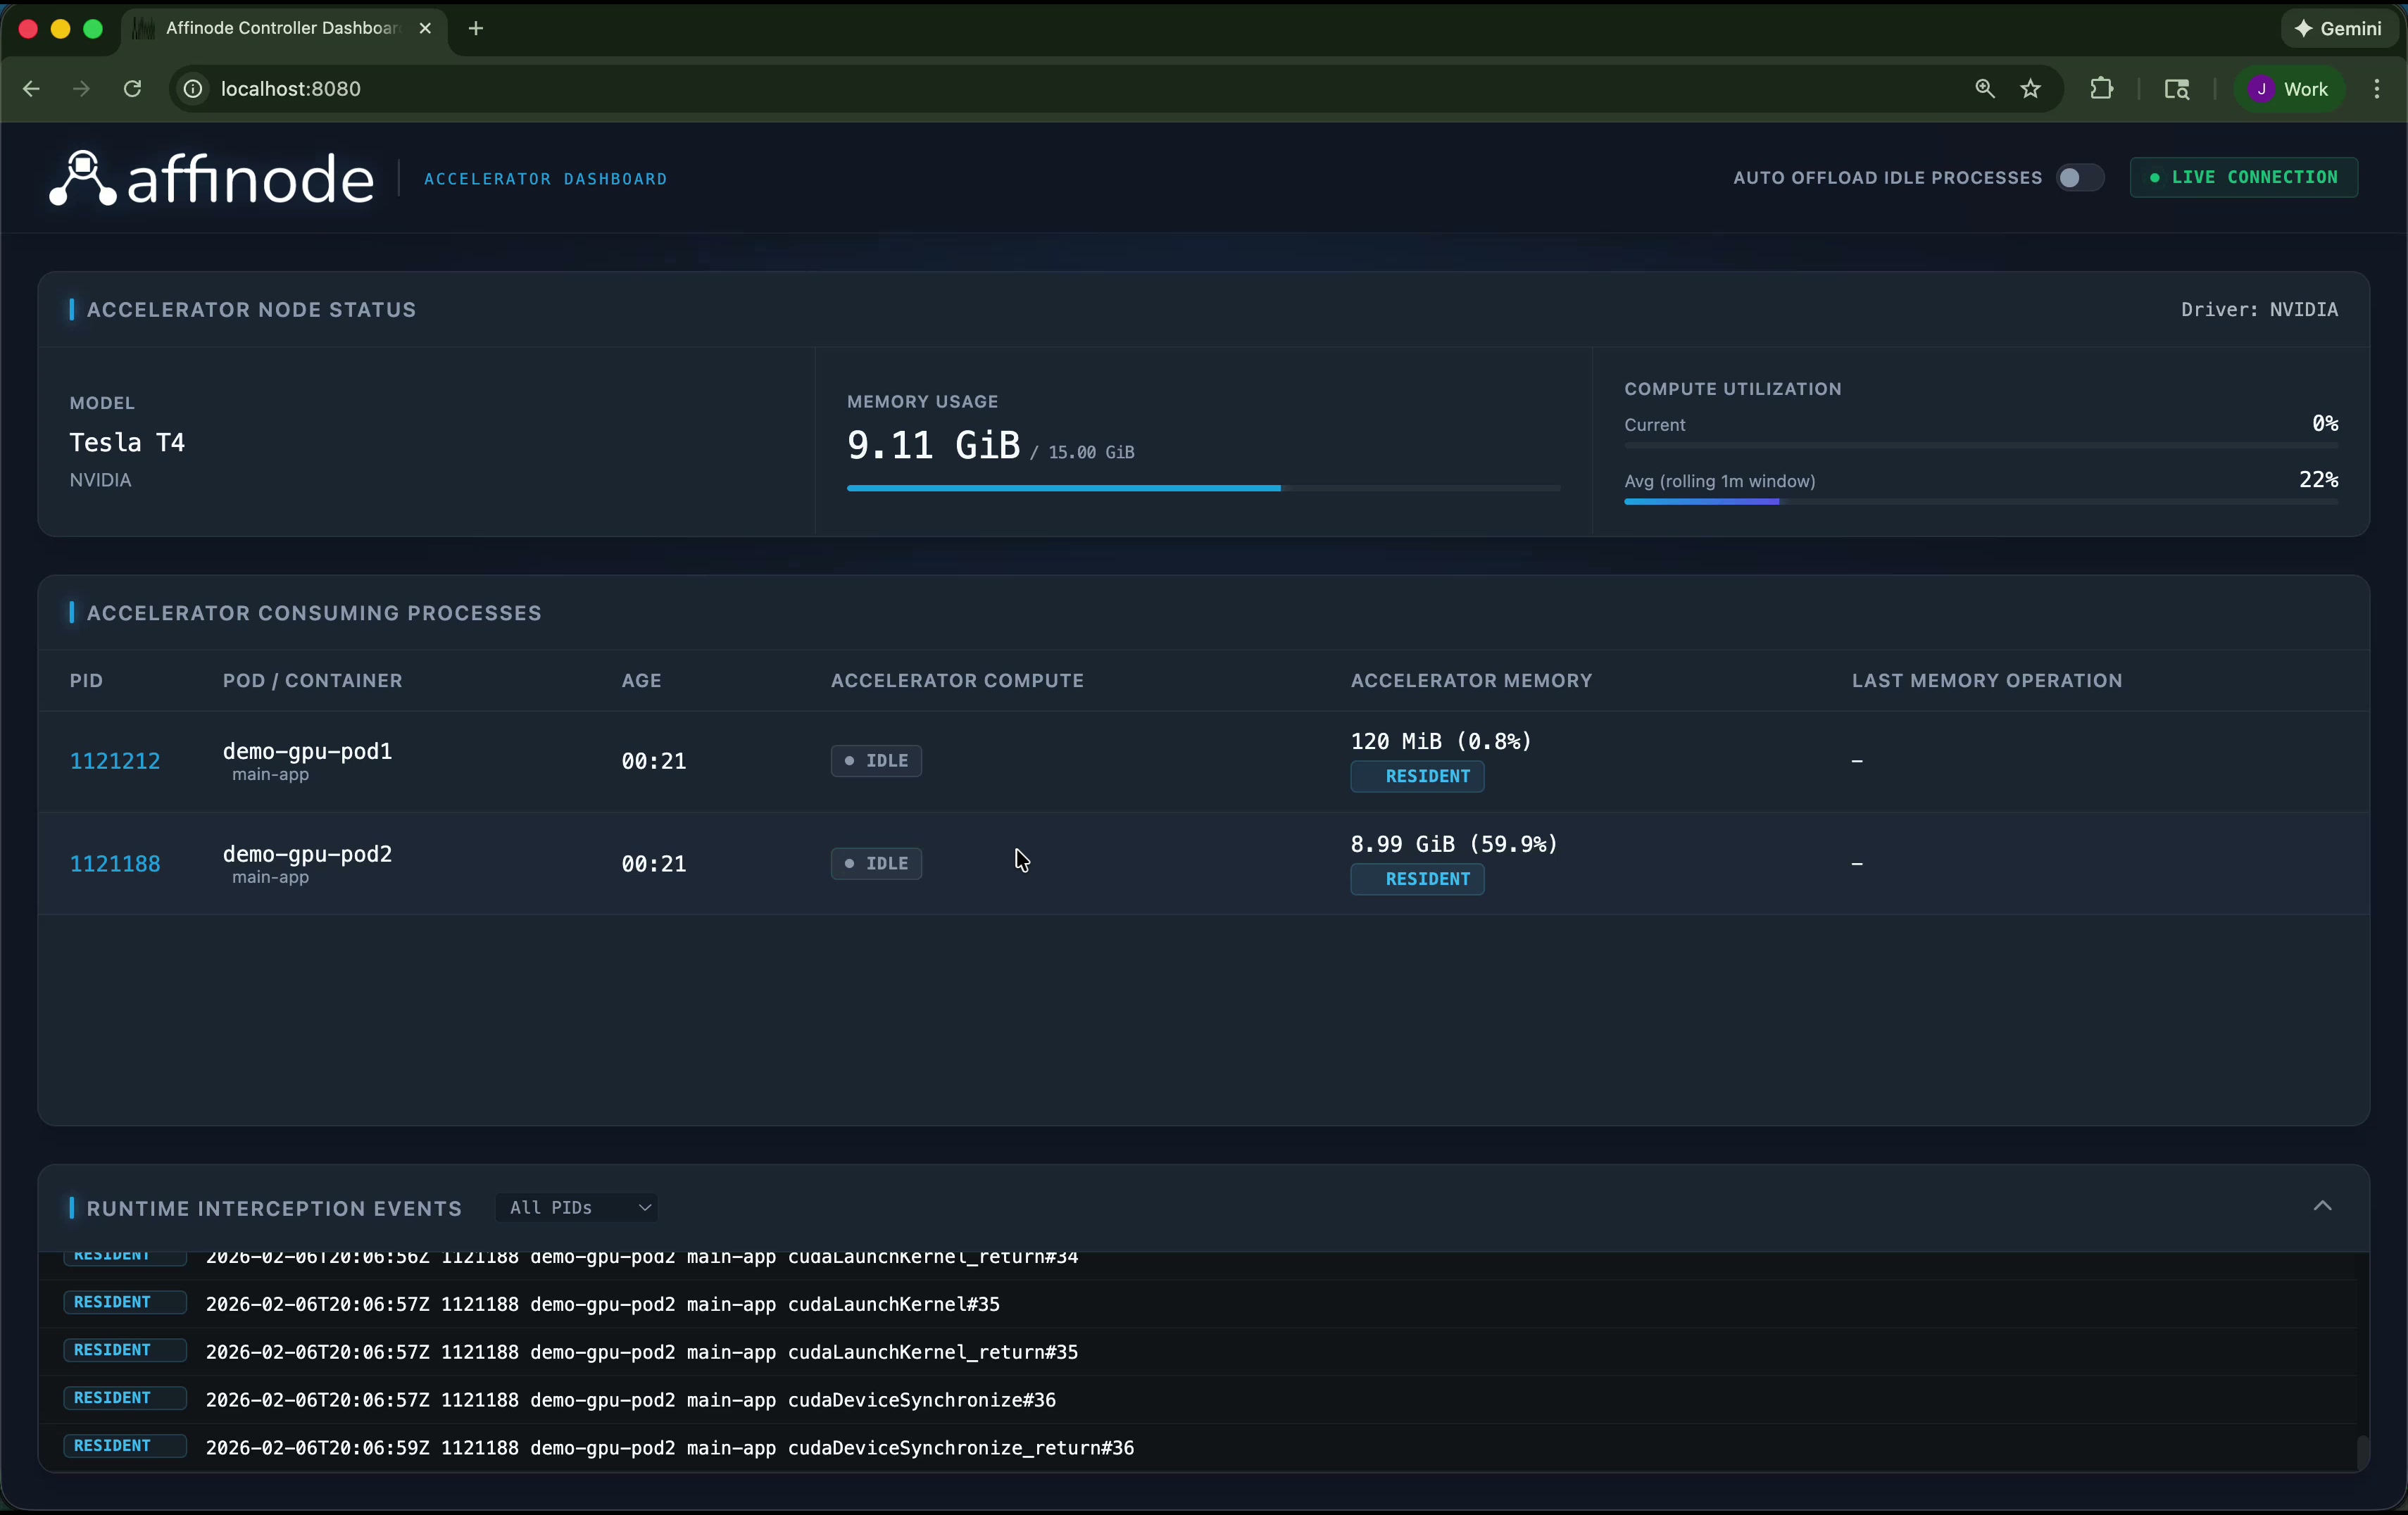Open the Extensions puzzle icon
This screenshot has width=2408, height=1515.
(2102, 89)
